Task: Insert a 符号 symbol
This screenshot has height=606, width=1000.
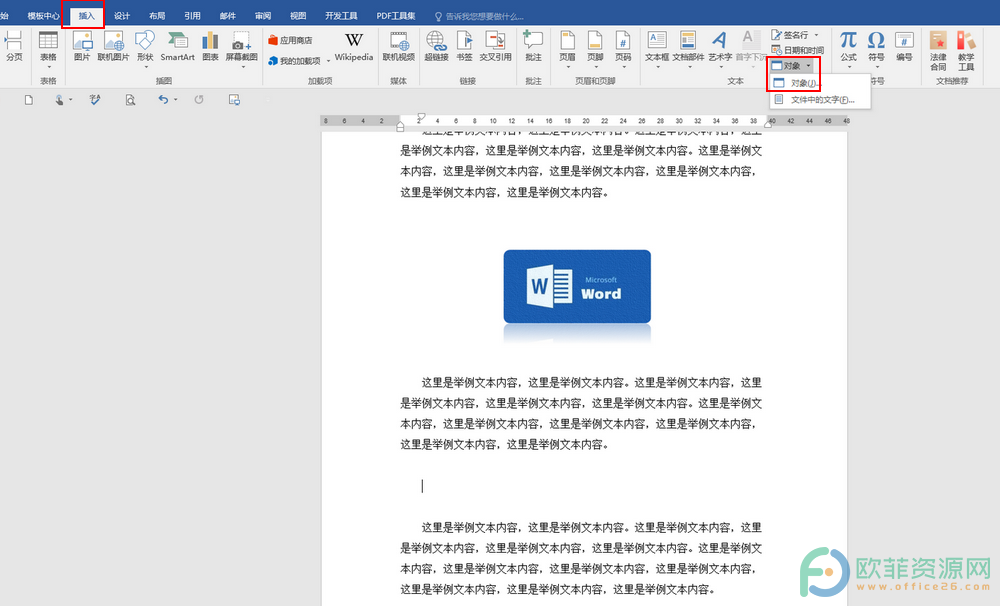Action: [876, 48]
